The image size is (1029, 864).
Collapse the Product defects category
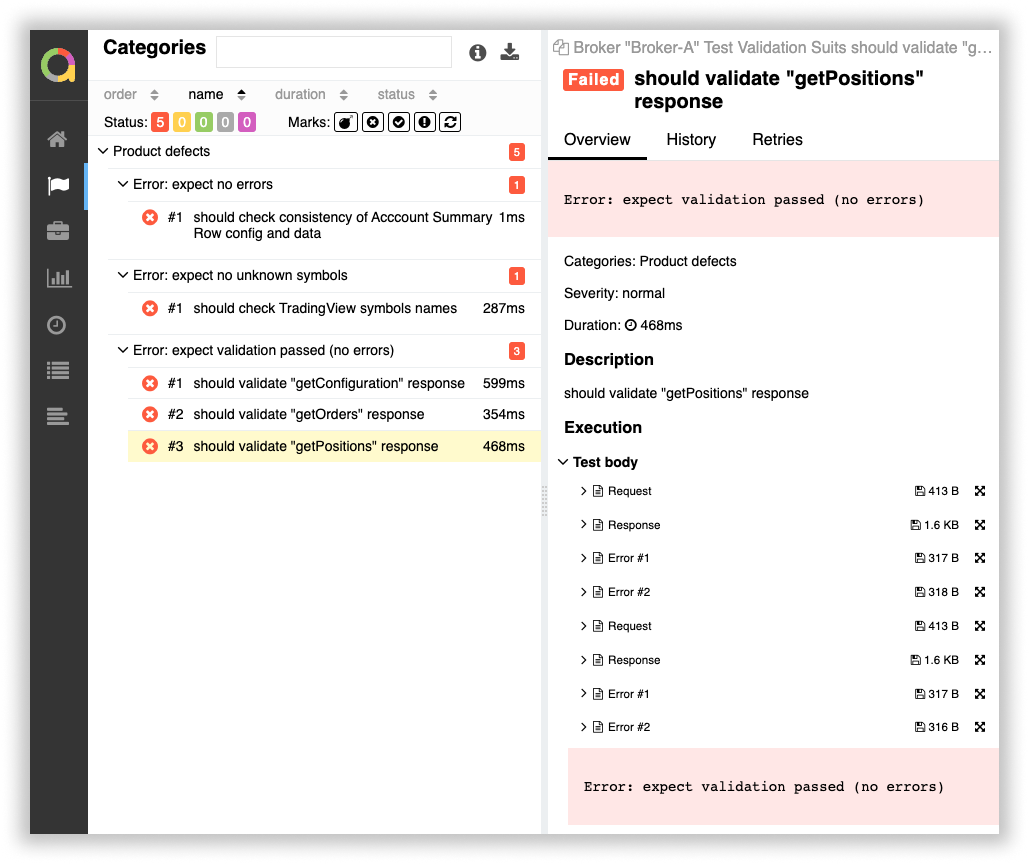(x=103, y=151)
